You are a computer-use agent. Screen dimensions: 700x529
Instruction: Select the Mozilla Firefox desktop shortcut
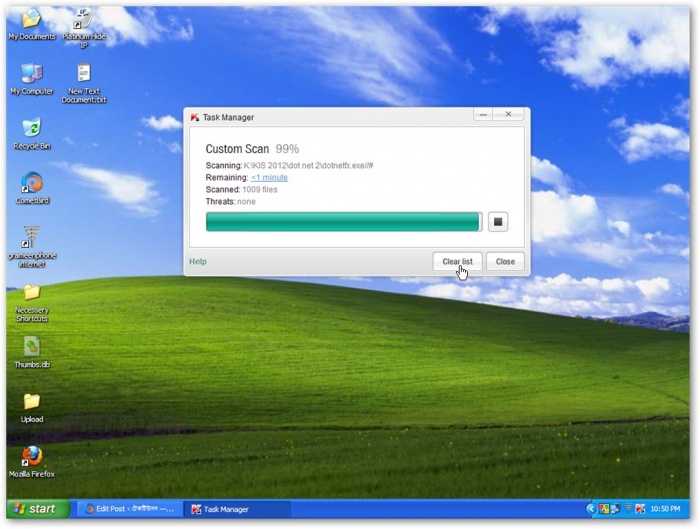click(x=32, y=462)
